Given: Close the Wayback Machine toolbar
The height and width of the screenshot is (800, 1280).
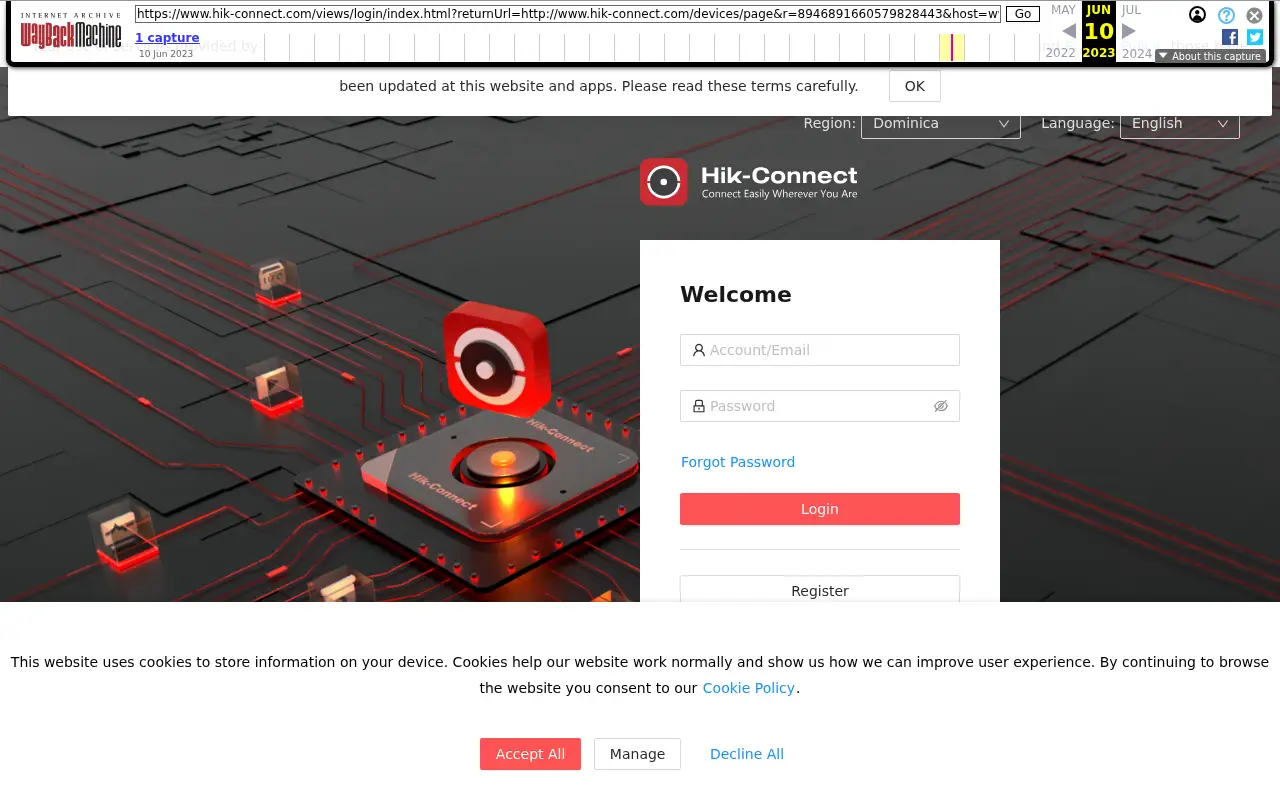Looking at the screenshot, I should (x=1254, y=15).
